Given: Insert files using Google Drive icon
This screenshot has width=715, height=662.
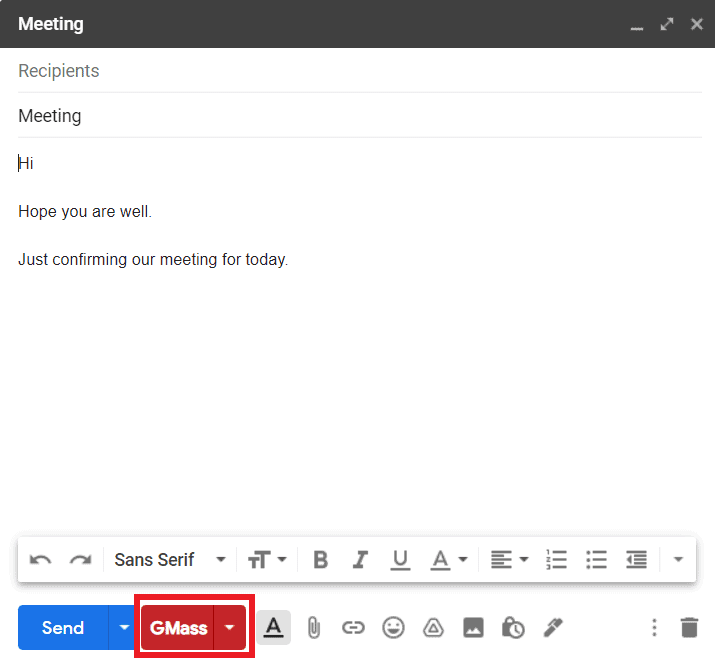Looking at the screenshot, I should click(x=433, y=628).
